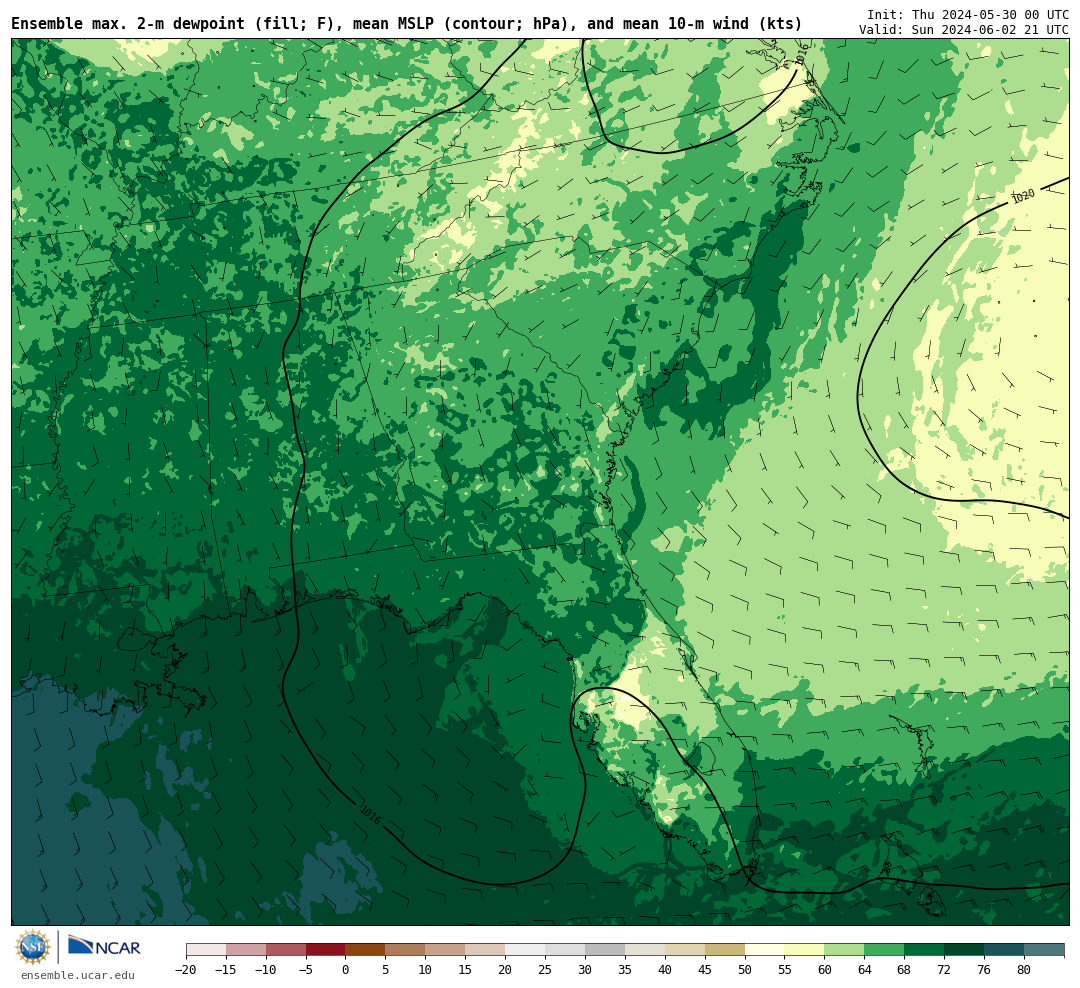The image size is (1080, 988).
Task: Pick the legend swatch between 20 and 25
Action: pyautogui.click(x=526, y=950)
